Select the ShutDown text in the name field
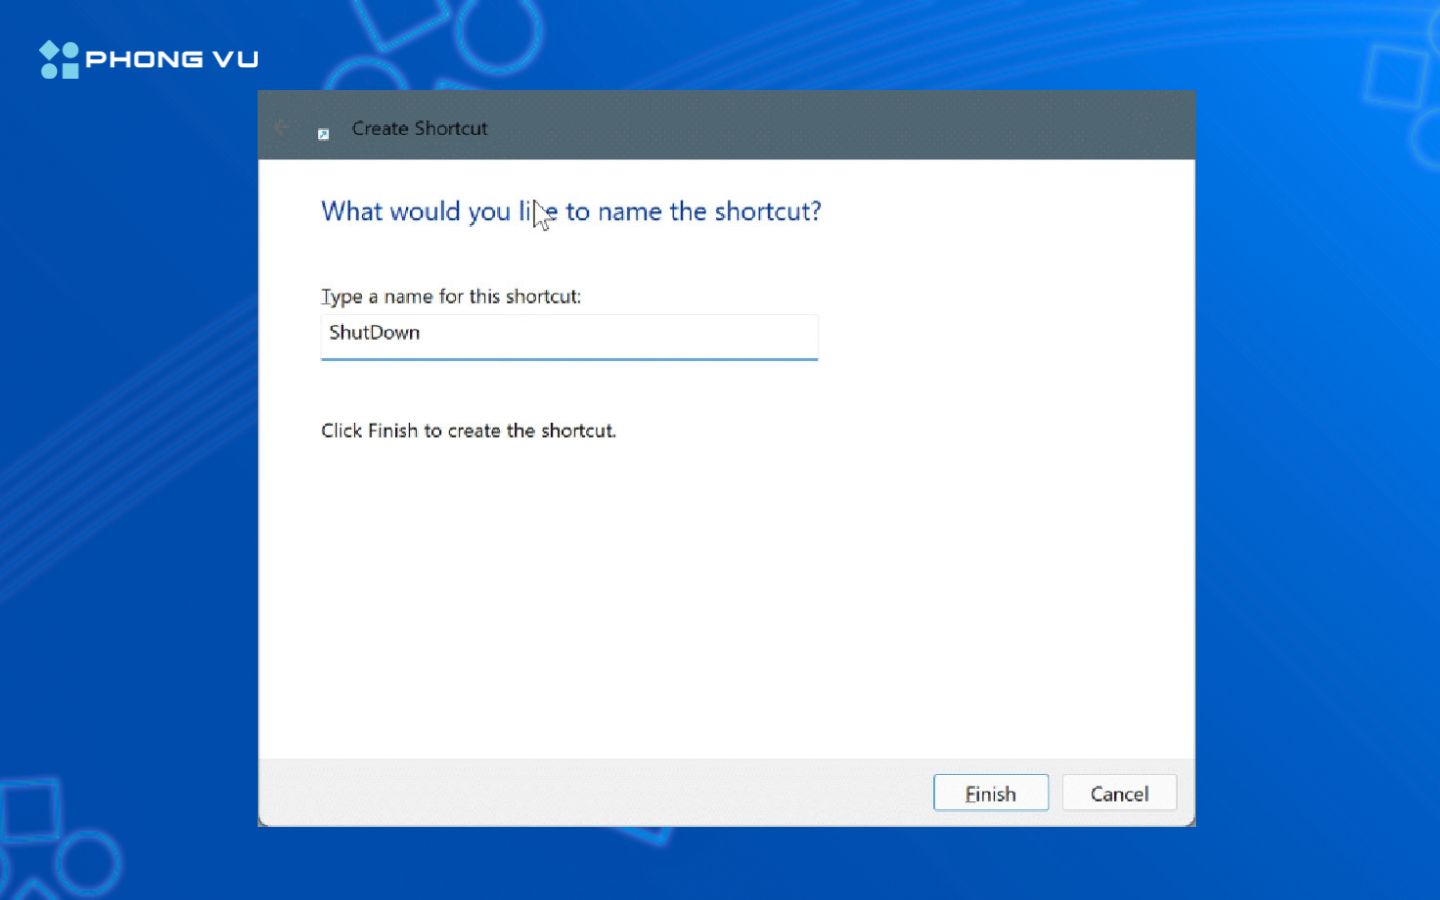Viewport: 1440px width, 900px height. click(374, 332)
